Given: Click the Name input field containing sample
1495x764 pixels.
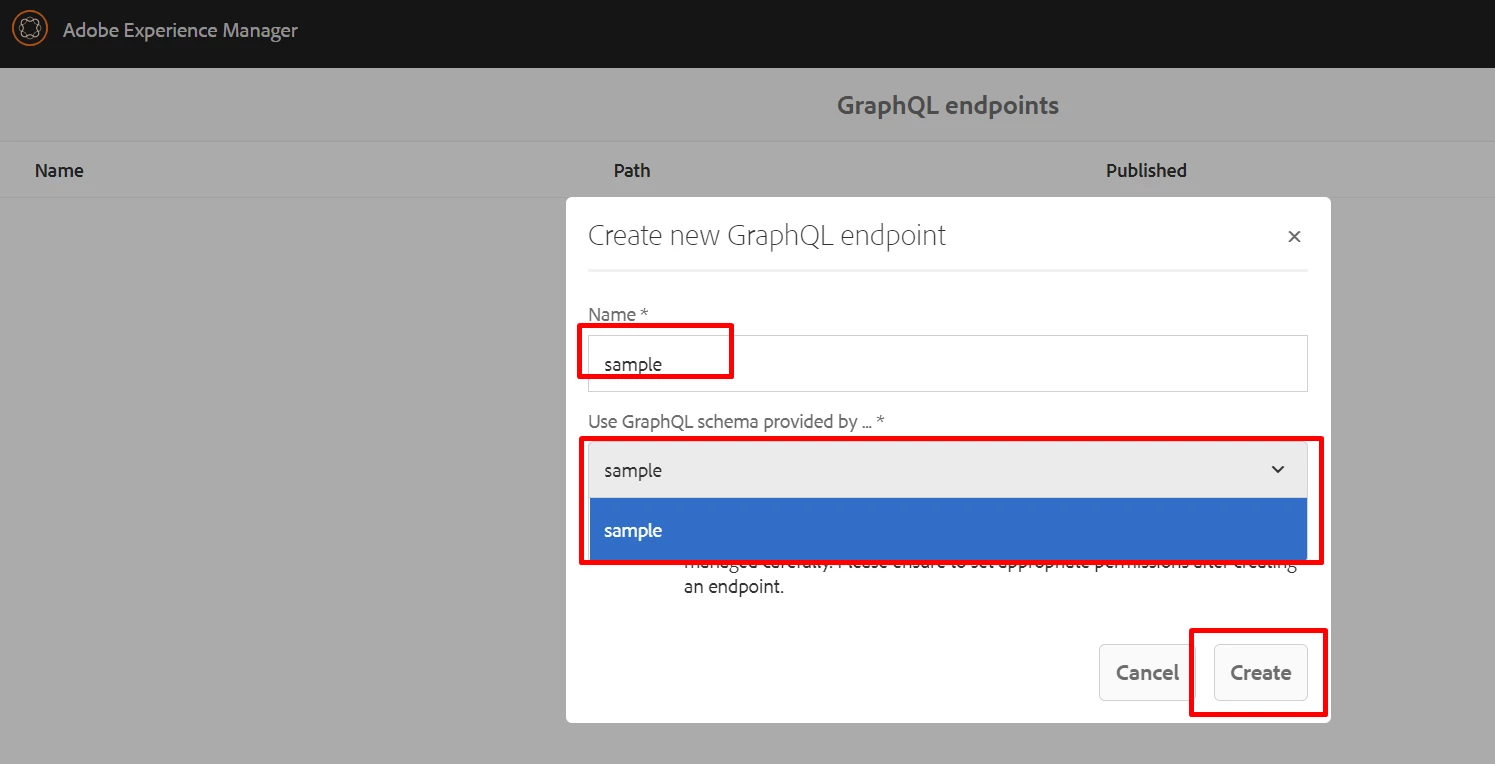Looking at the screenshot, I should 947,364.
